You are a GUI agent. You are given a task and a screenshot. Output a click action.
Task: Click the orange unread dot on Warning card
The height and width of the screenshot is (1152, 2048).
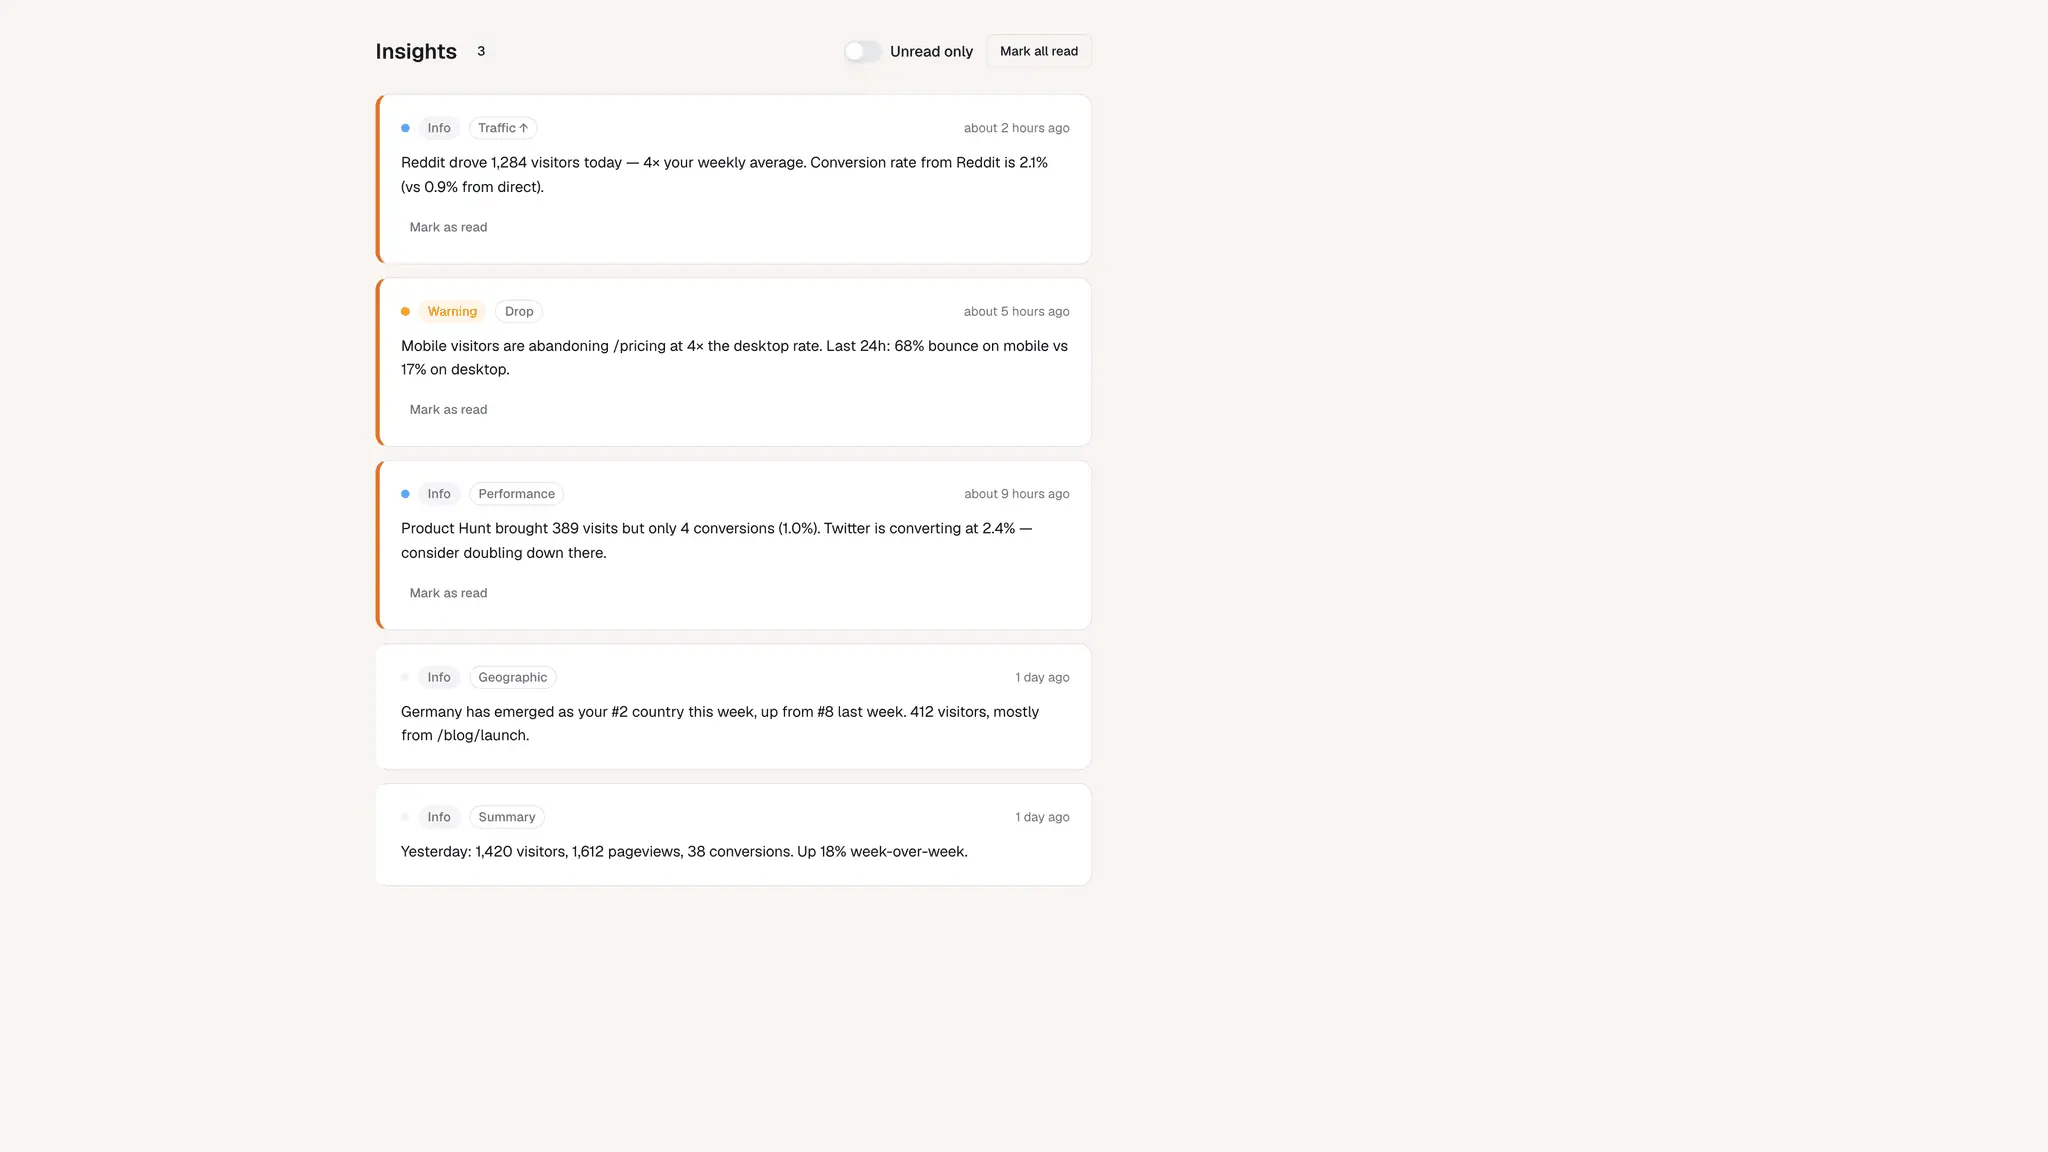[x=405, y=311]
